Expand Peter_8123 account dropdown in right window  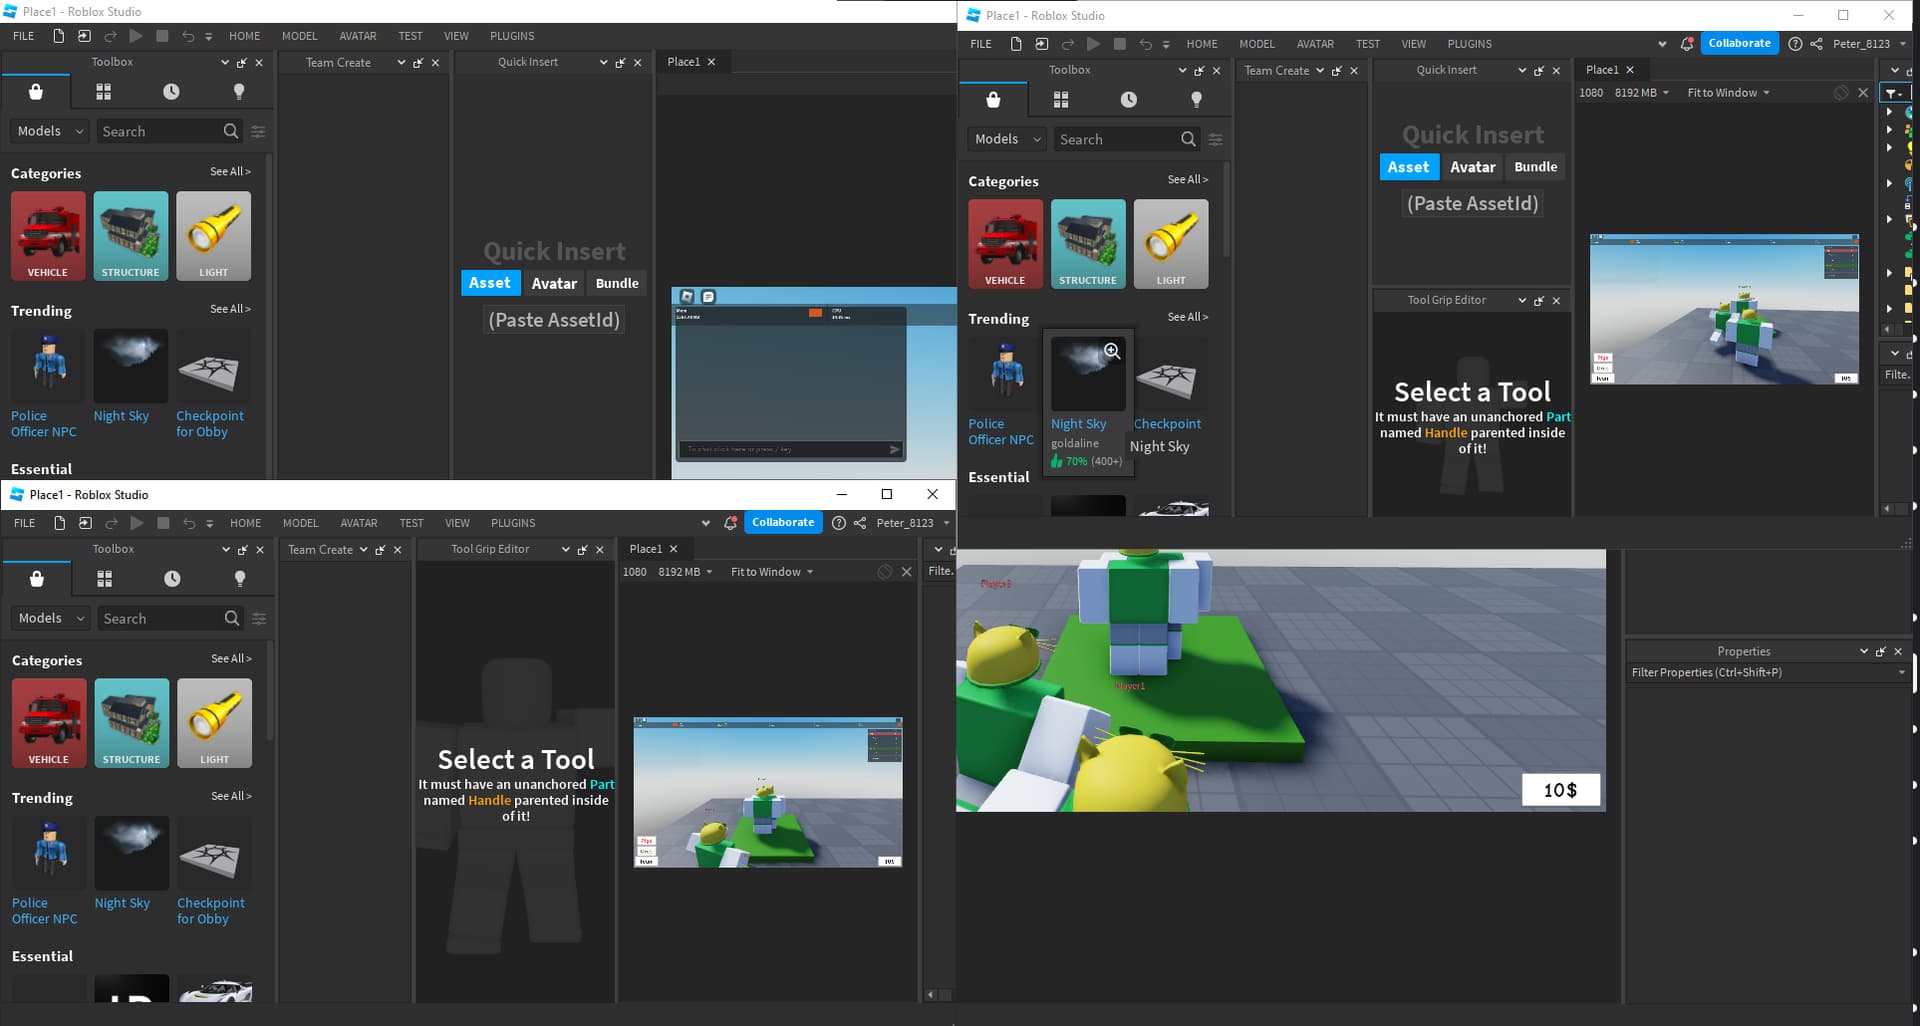[1903, 44]
